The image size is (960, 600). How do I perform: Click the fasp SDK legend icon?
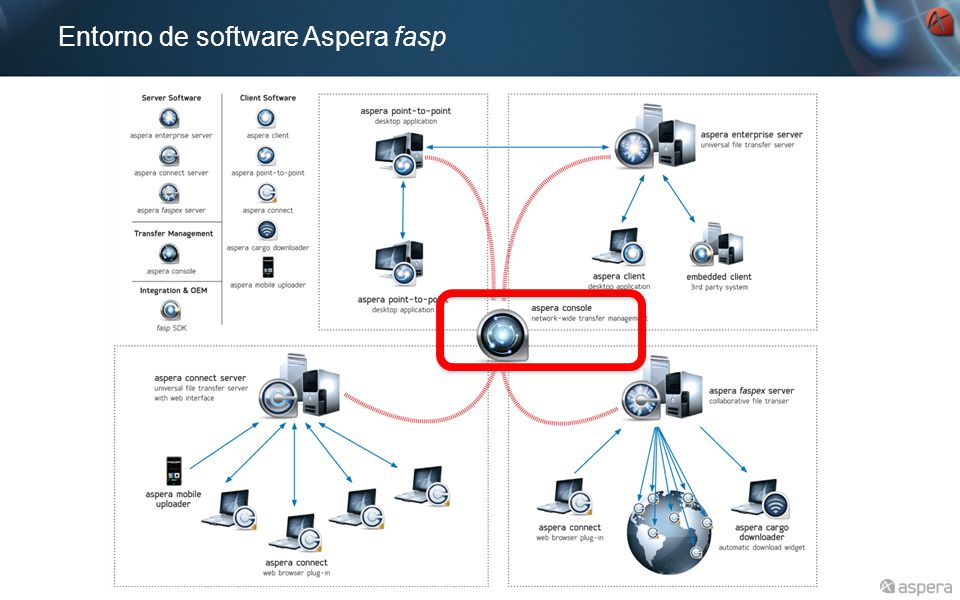coord(171,310)
